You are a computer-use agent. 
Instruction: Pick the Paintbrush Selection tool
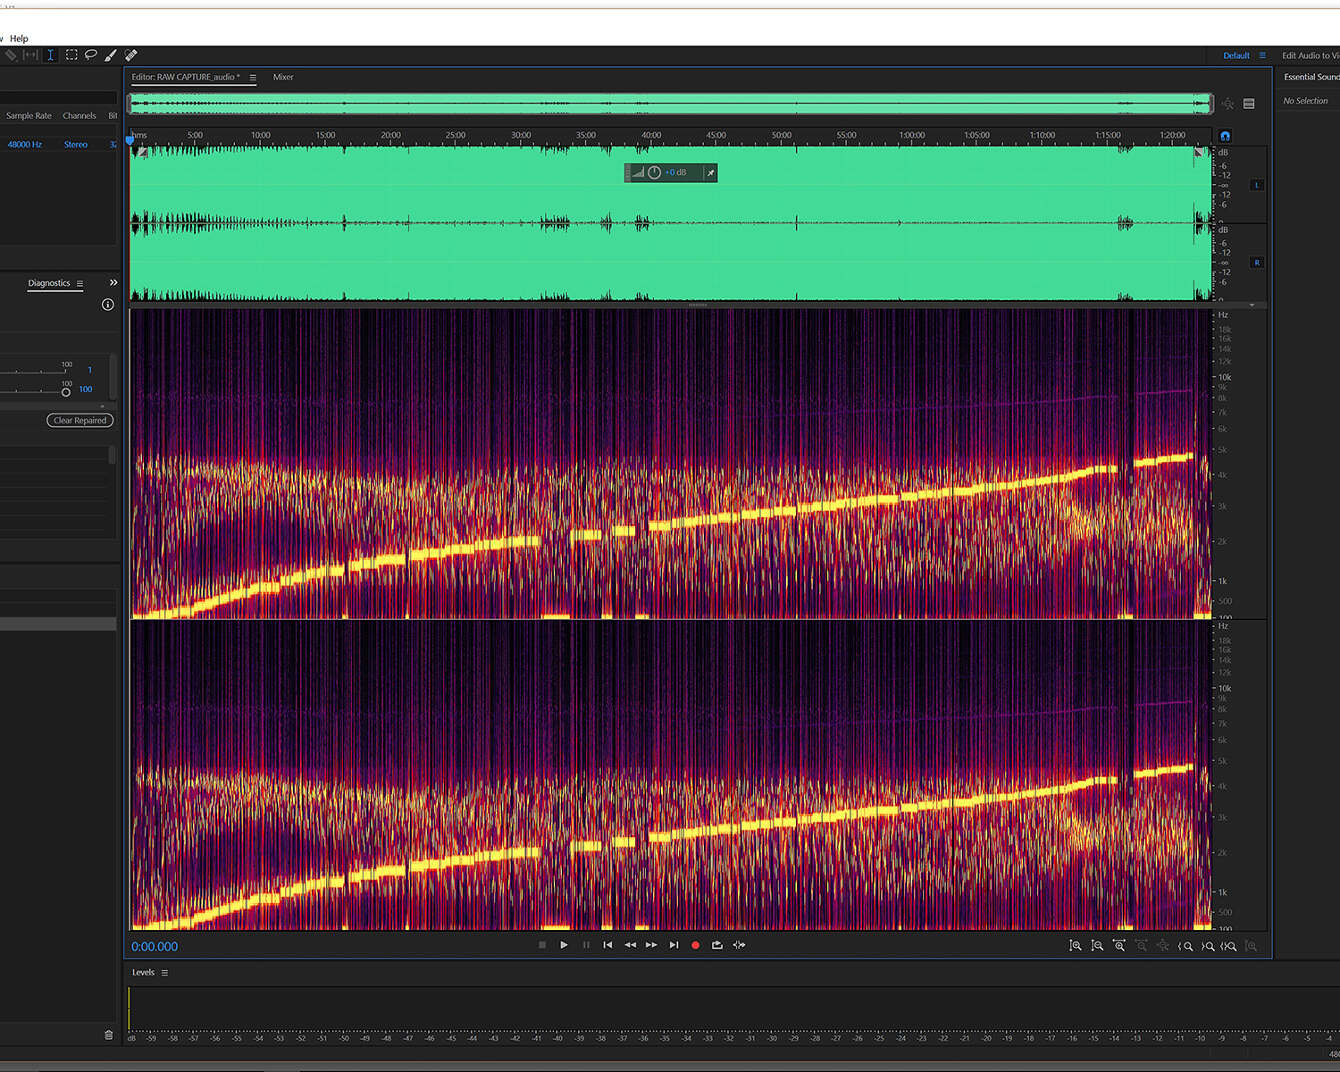point(111,55)
